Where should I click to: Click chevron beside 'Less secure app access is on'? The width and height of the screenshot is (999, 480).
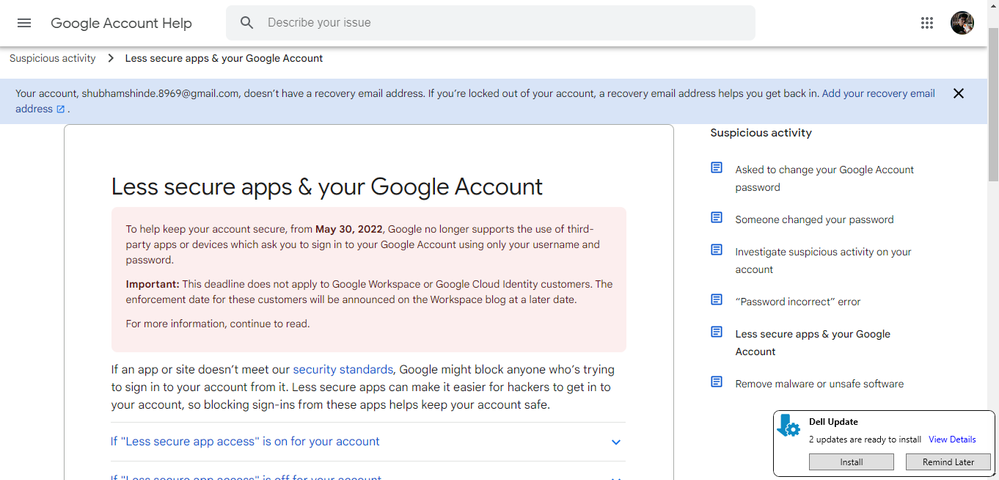point(616,442)
